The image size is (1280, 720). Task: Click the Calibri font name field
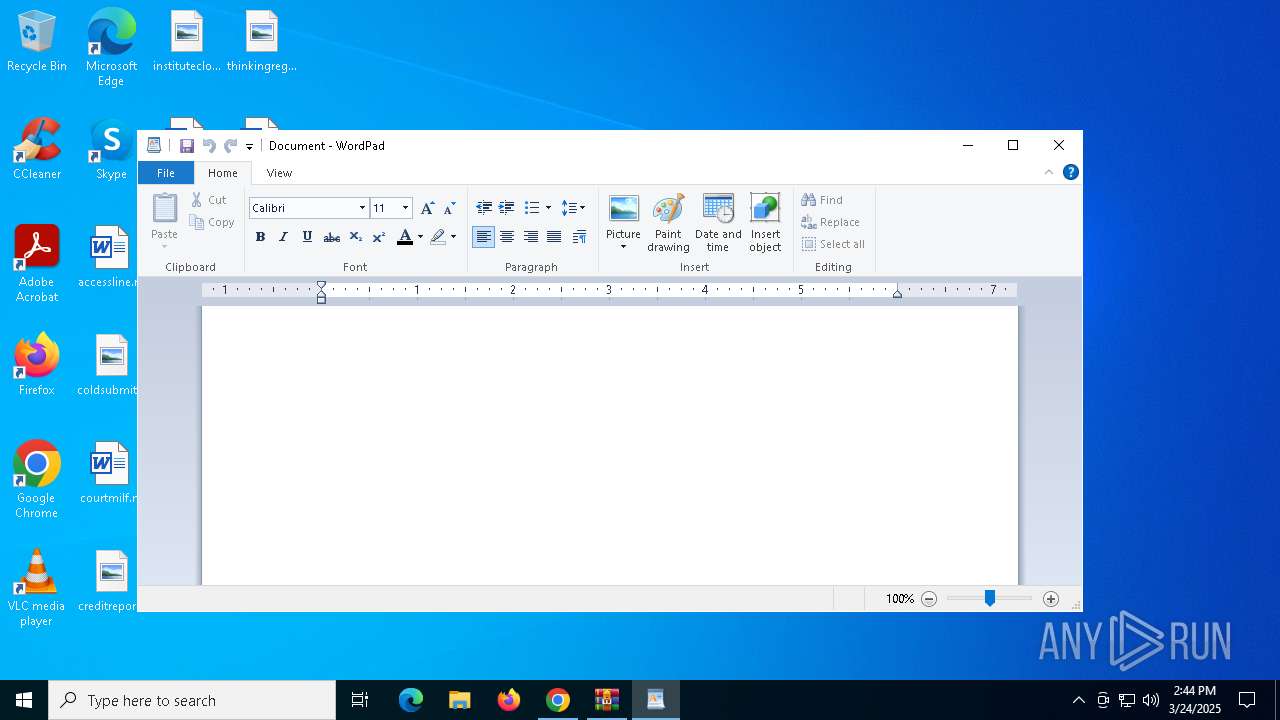(302, 208)
